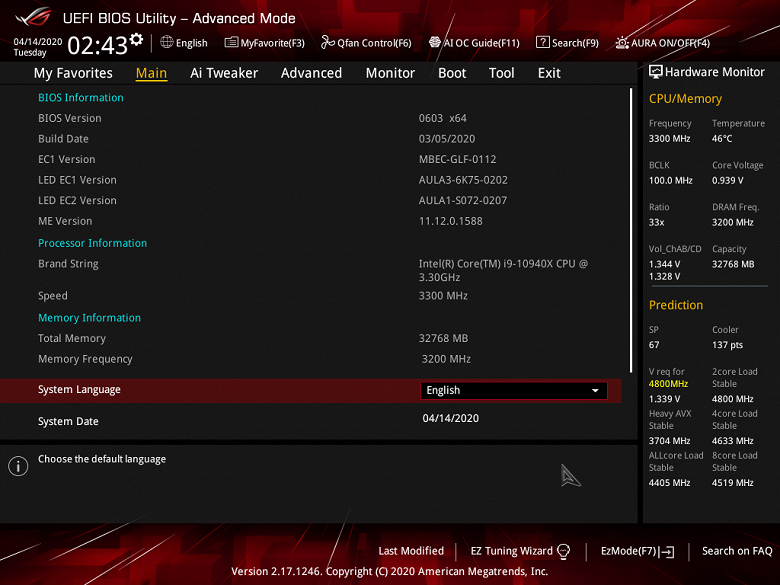Click the Processor Information heading
780x585 pixels.
[93, 243]
